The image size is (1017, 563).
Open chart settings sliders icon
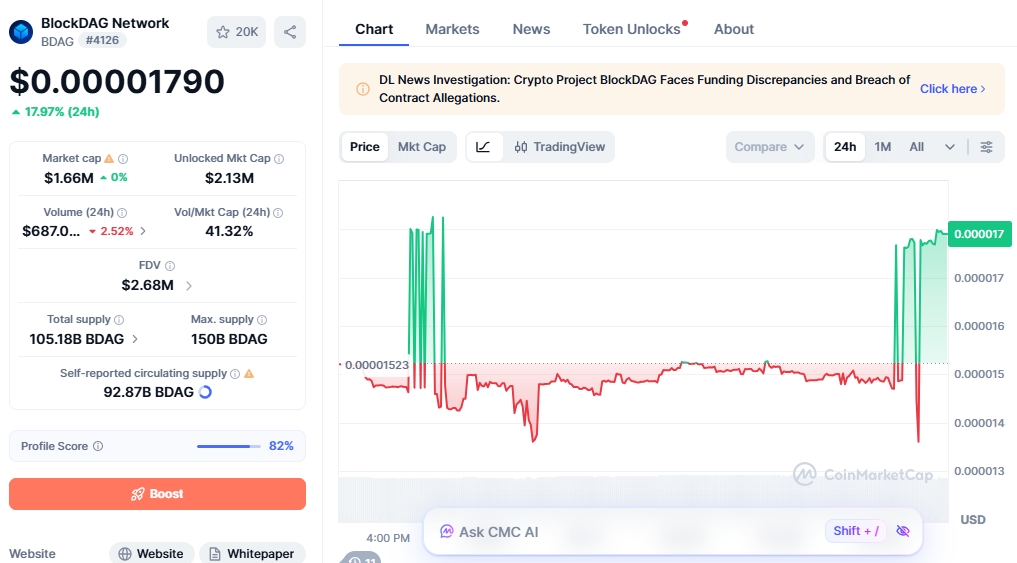(986, 147)
